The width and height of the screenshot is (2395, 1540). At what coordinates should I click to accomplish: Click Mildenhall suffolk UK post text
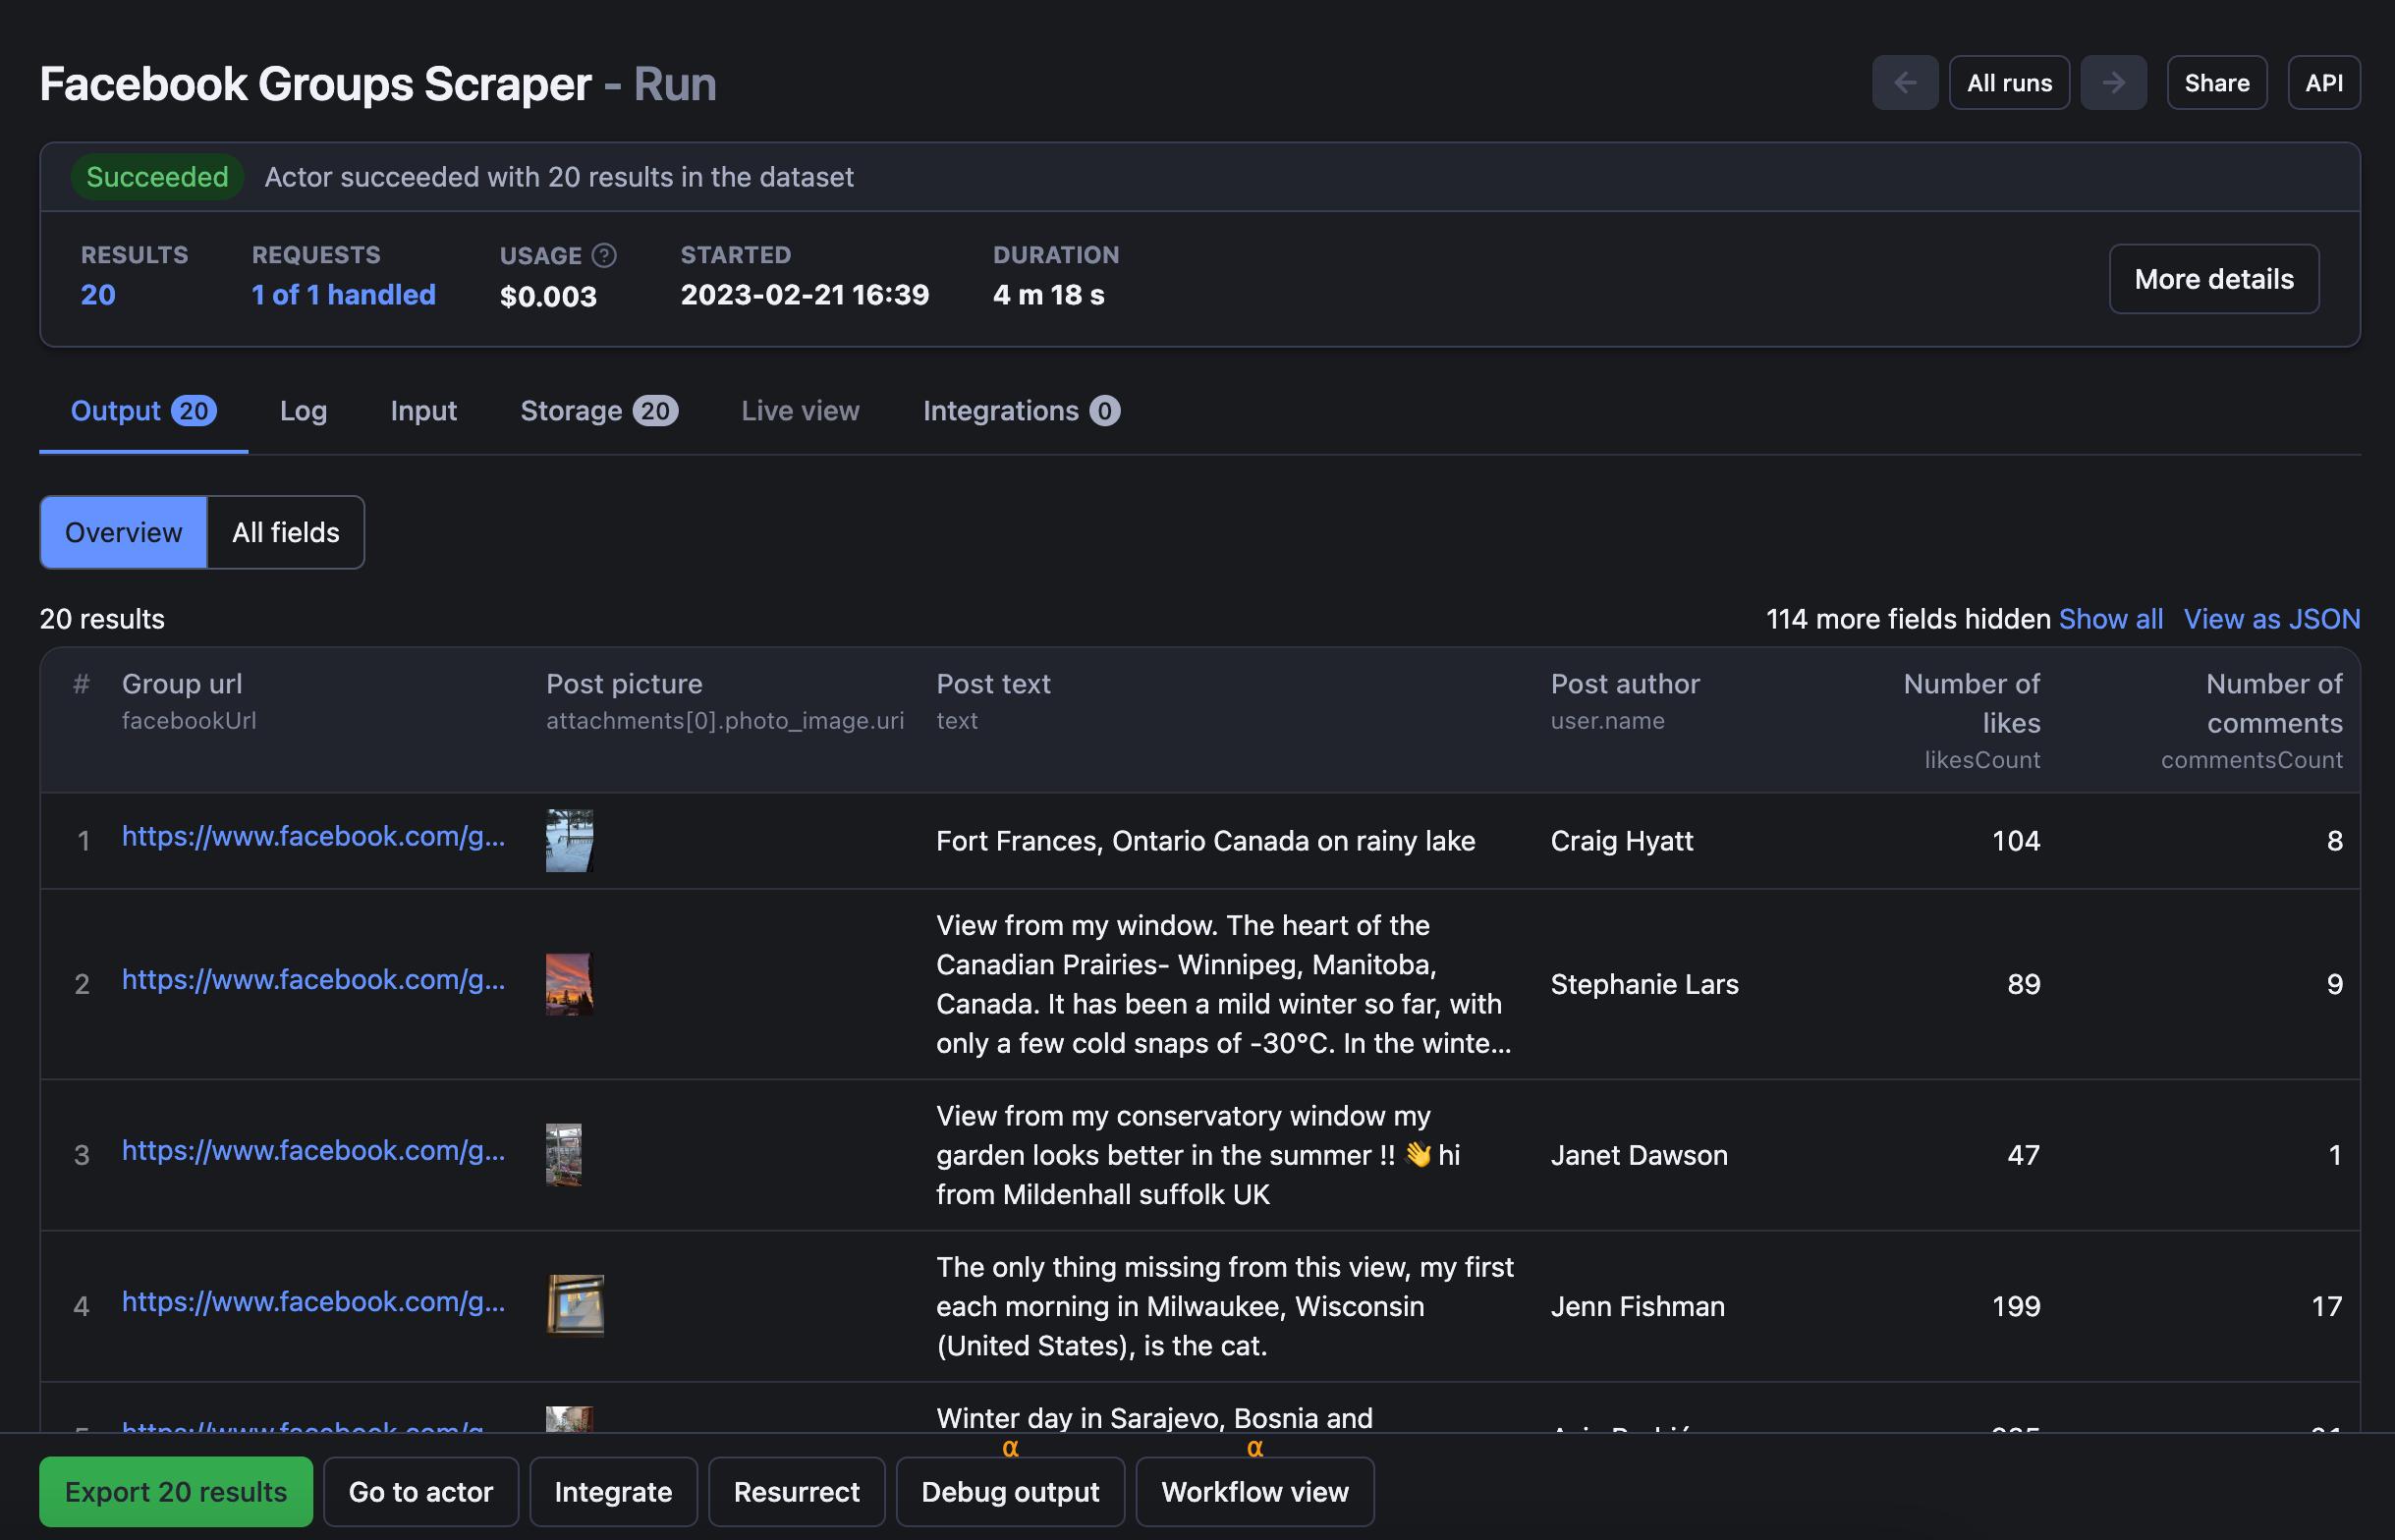click(1198, 1155)
